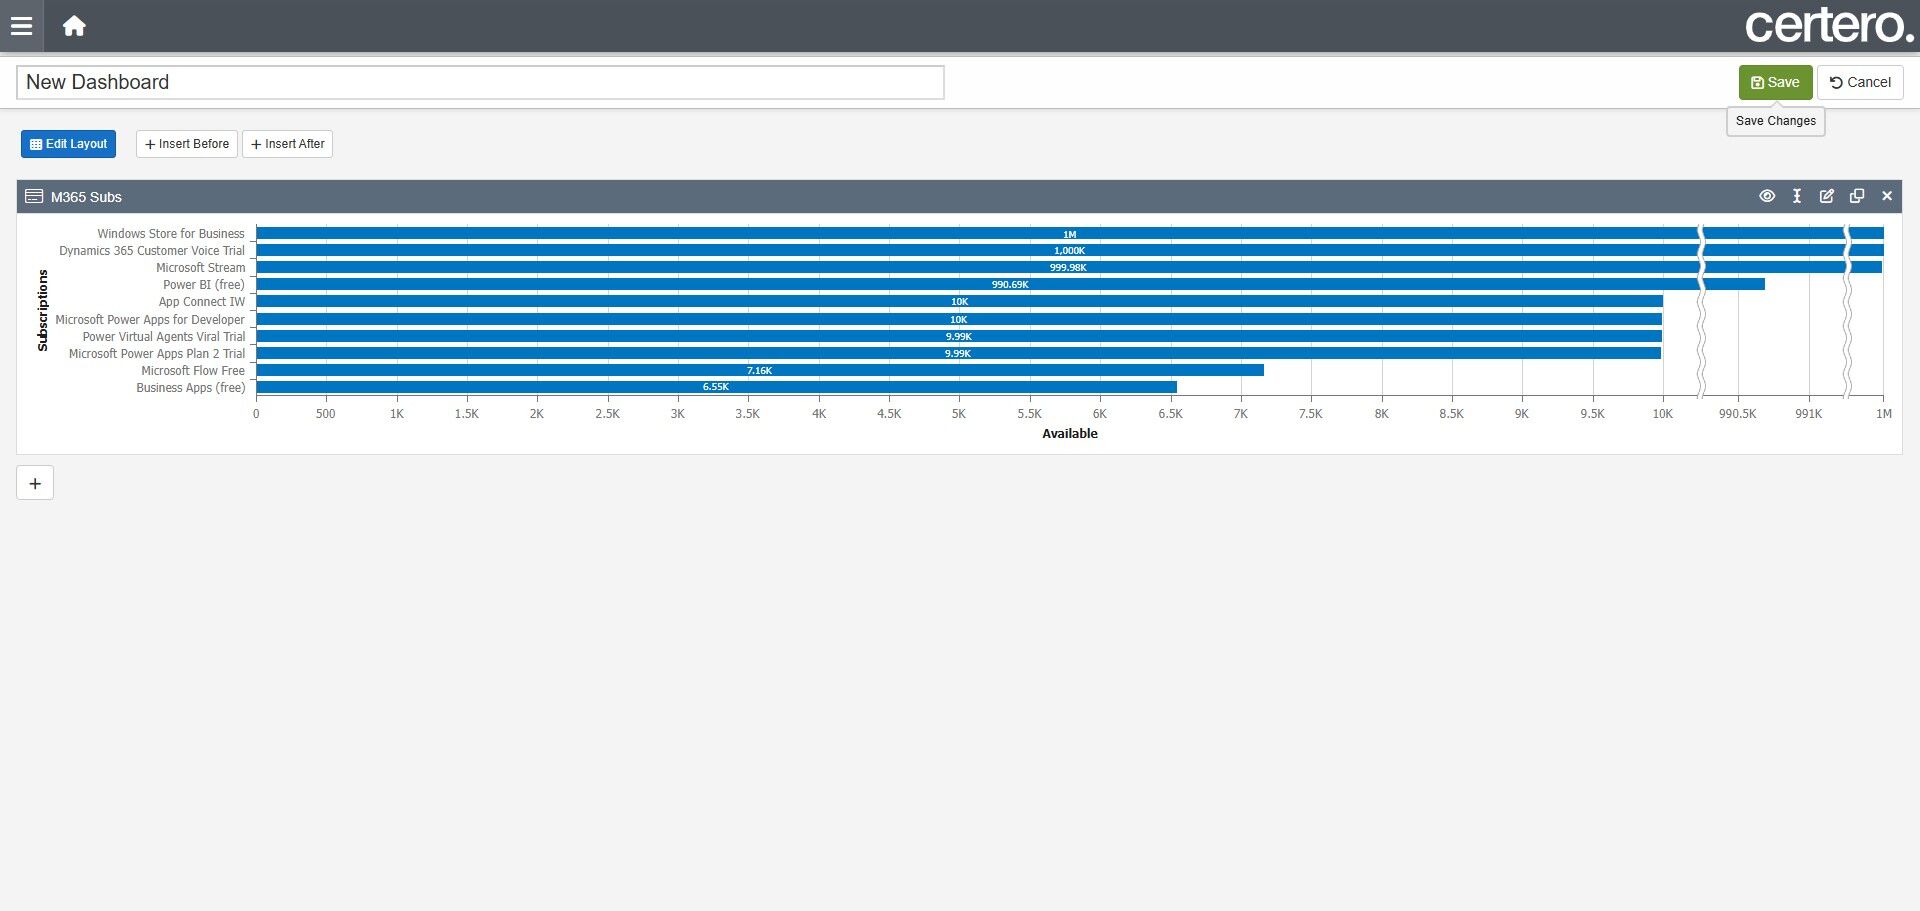
Task: Edit the M365 Subs widget
Action: pos(1827,196)
